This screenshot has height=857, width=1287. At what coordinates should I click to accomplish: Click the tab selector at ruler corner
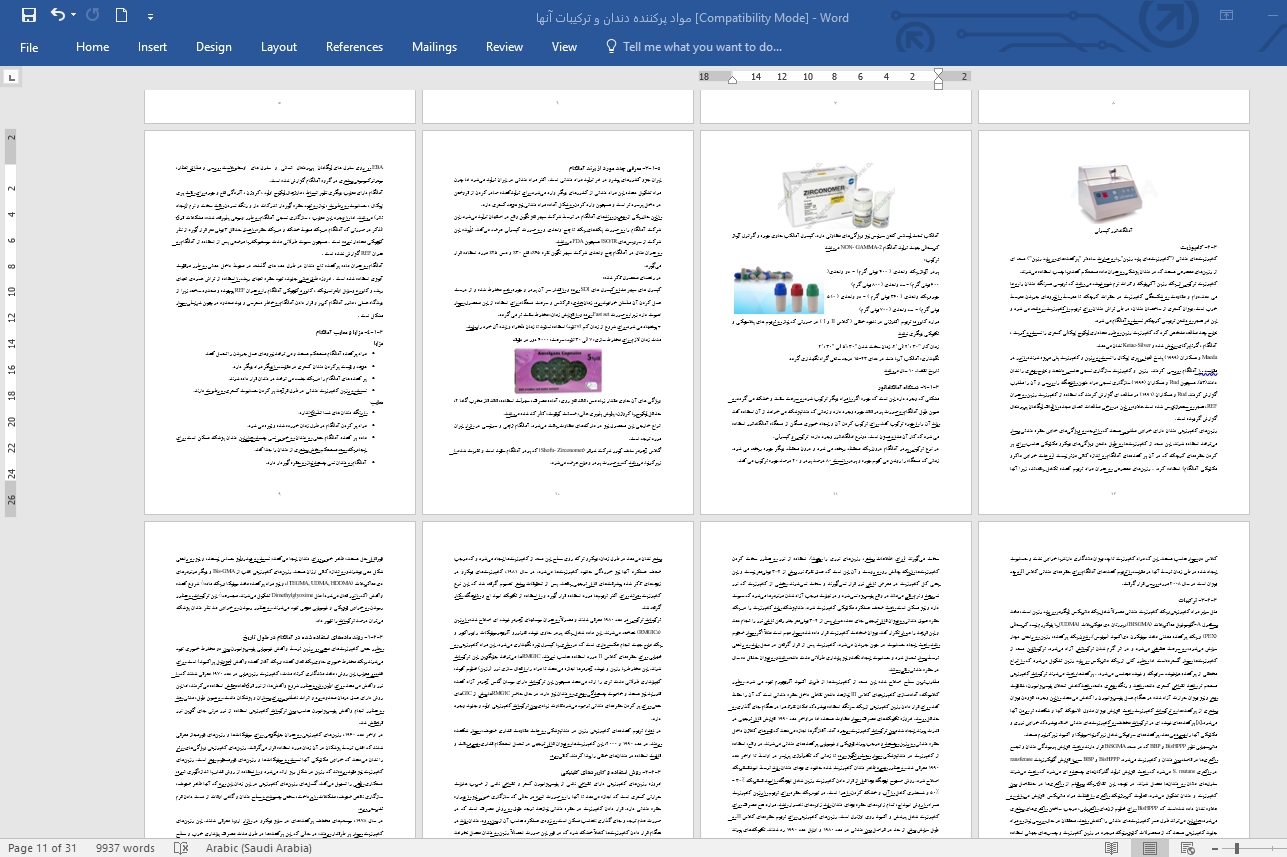coord(11,77)
